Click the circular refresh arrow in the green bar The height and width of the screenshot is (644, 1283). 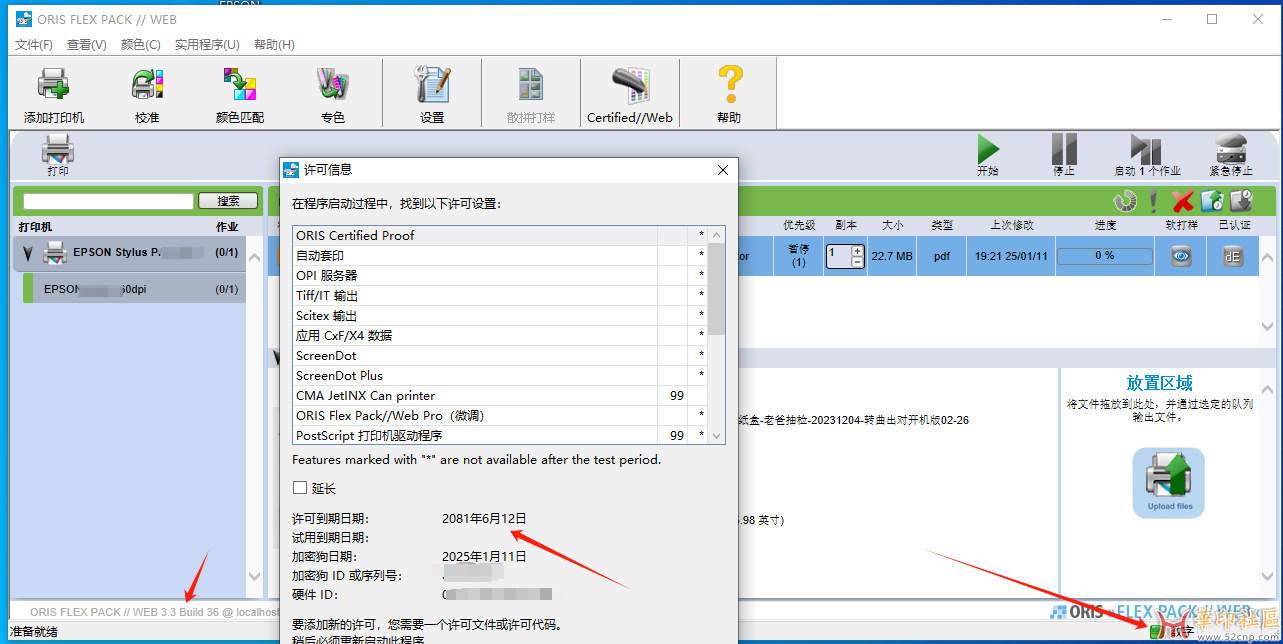tap(1125, 201)
